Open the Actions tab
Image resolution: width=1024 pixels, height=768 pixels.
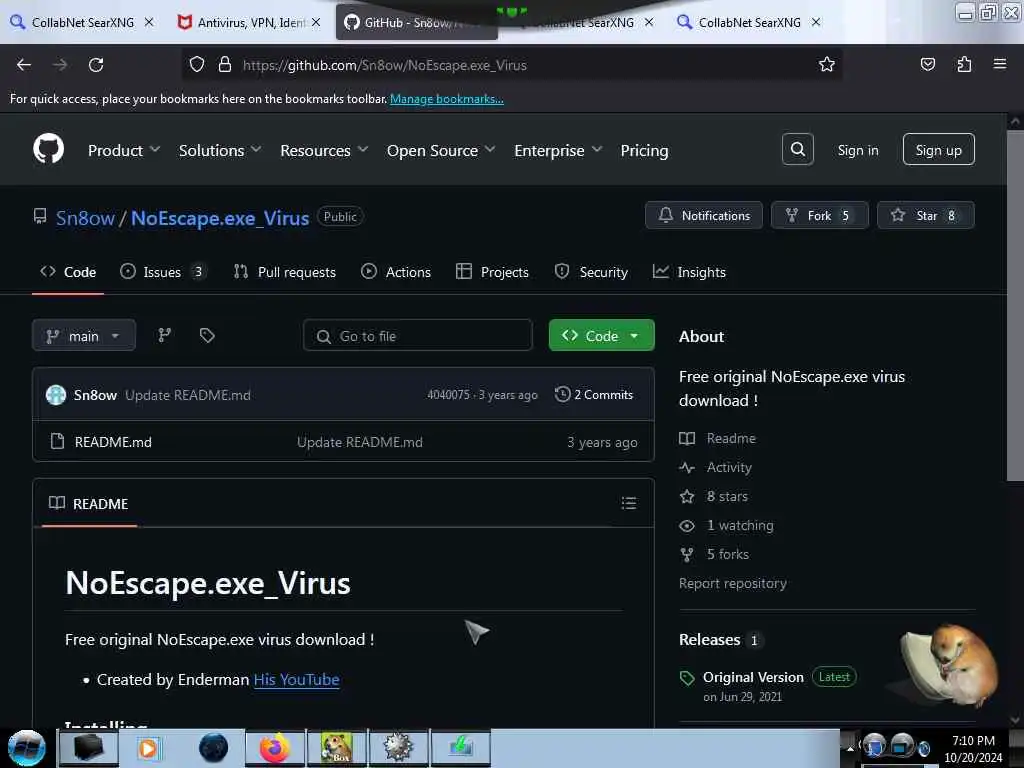(396, 272)
